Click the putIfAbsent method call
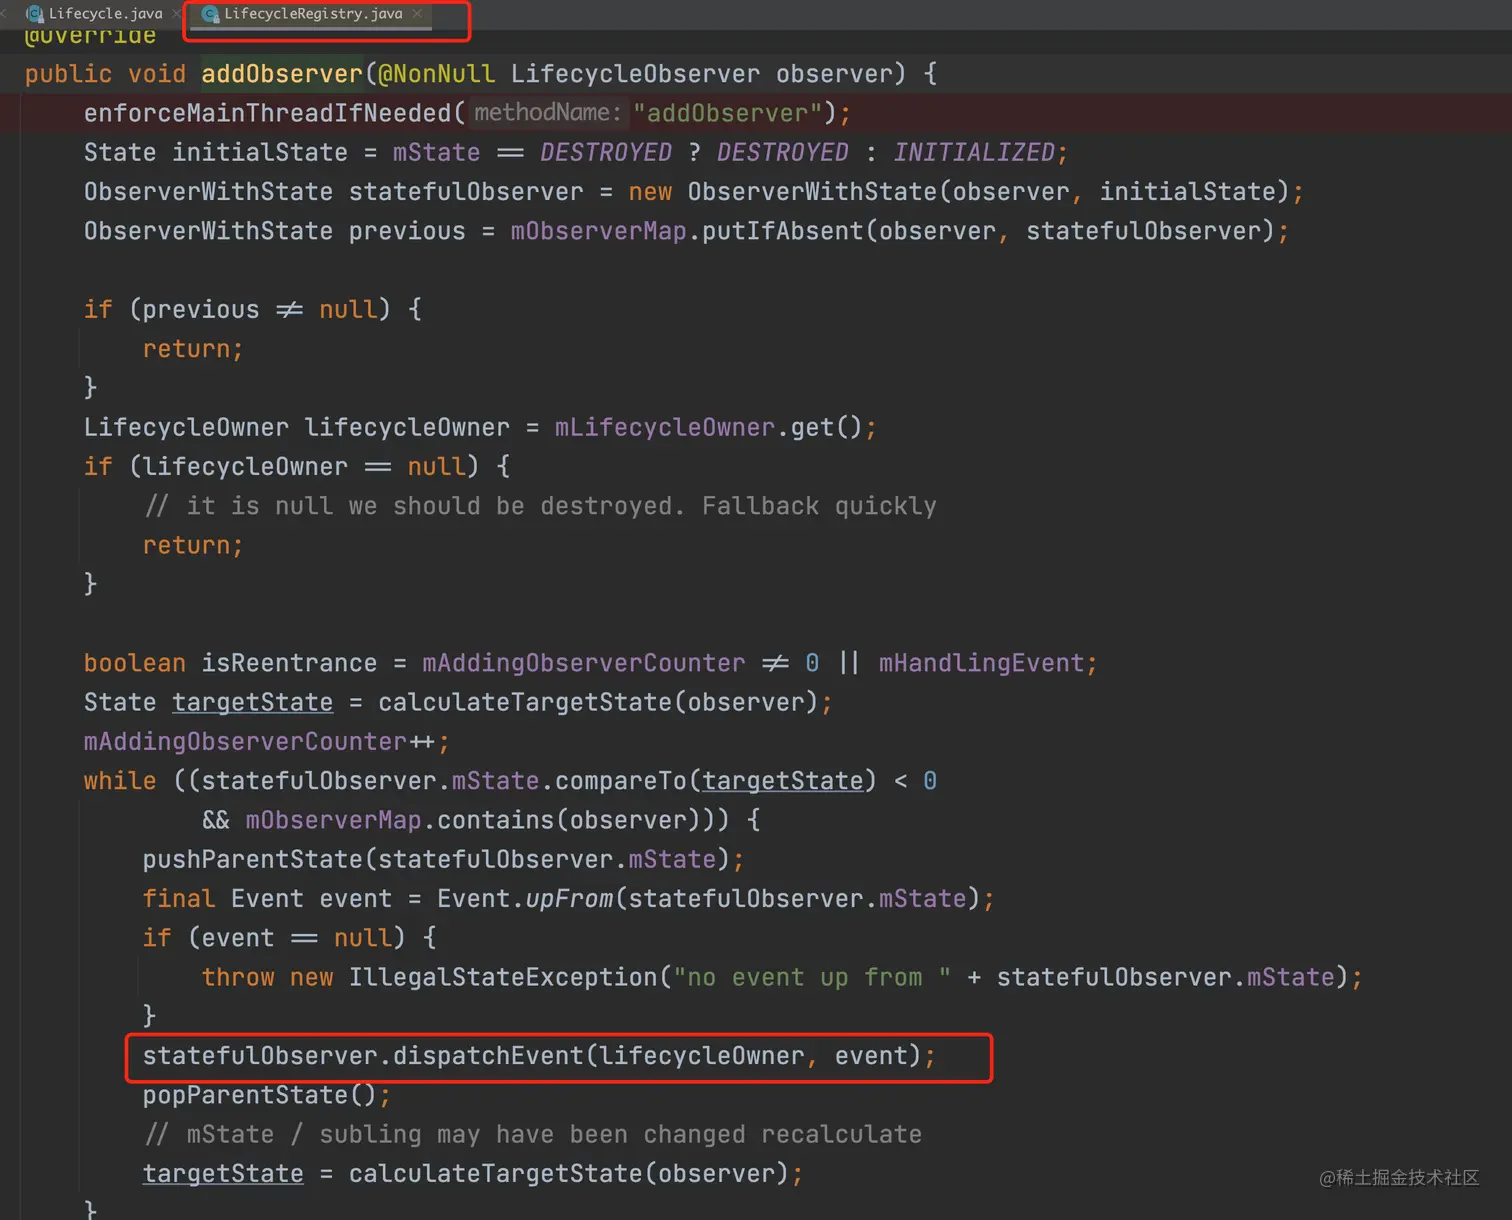The image size is (1512, 1220). pos(782,231)
